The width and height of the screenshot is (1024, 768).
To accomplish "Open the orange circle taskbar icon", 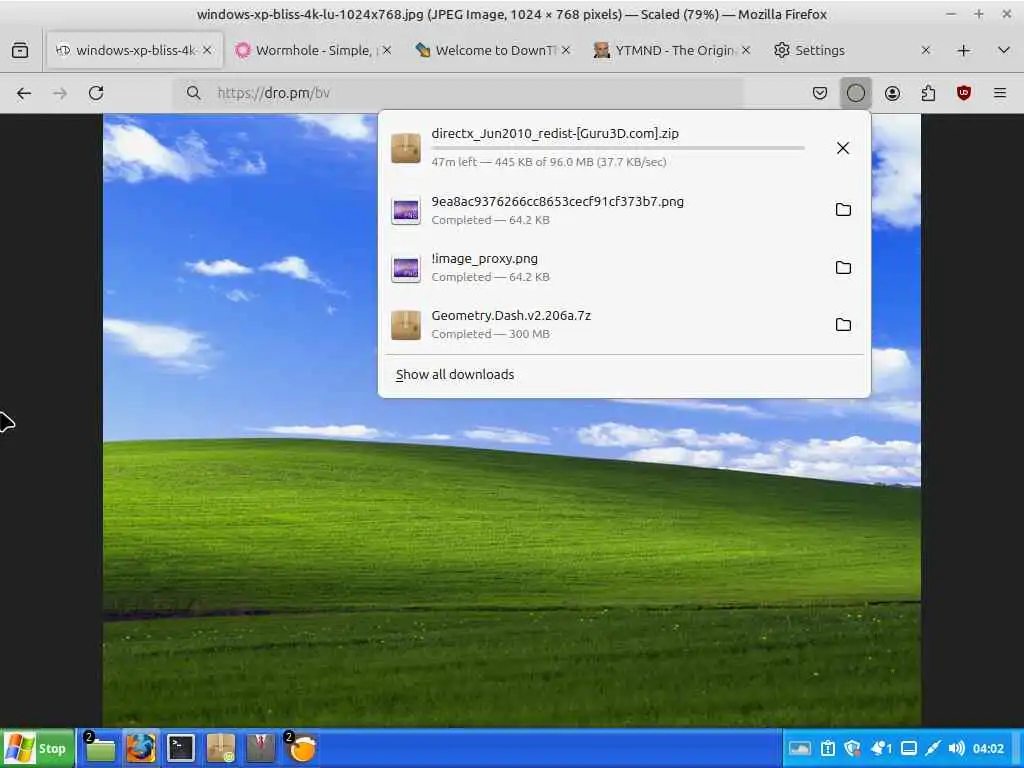I will pos(301,748).
